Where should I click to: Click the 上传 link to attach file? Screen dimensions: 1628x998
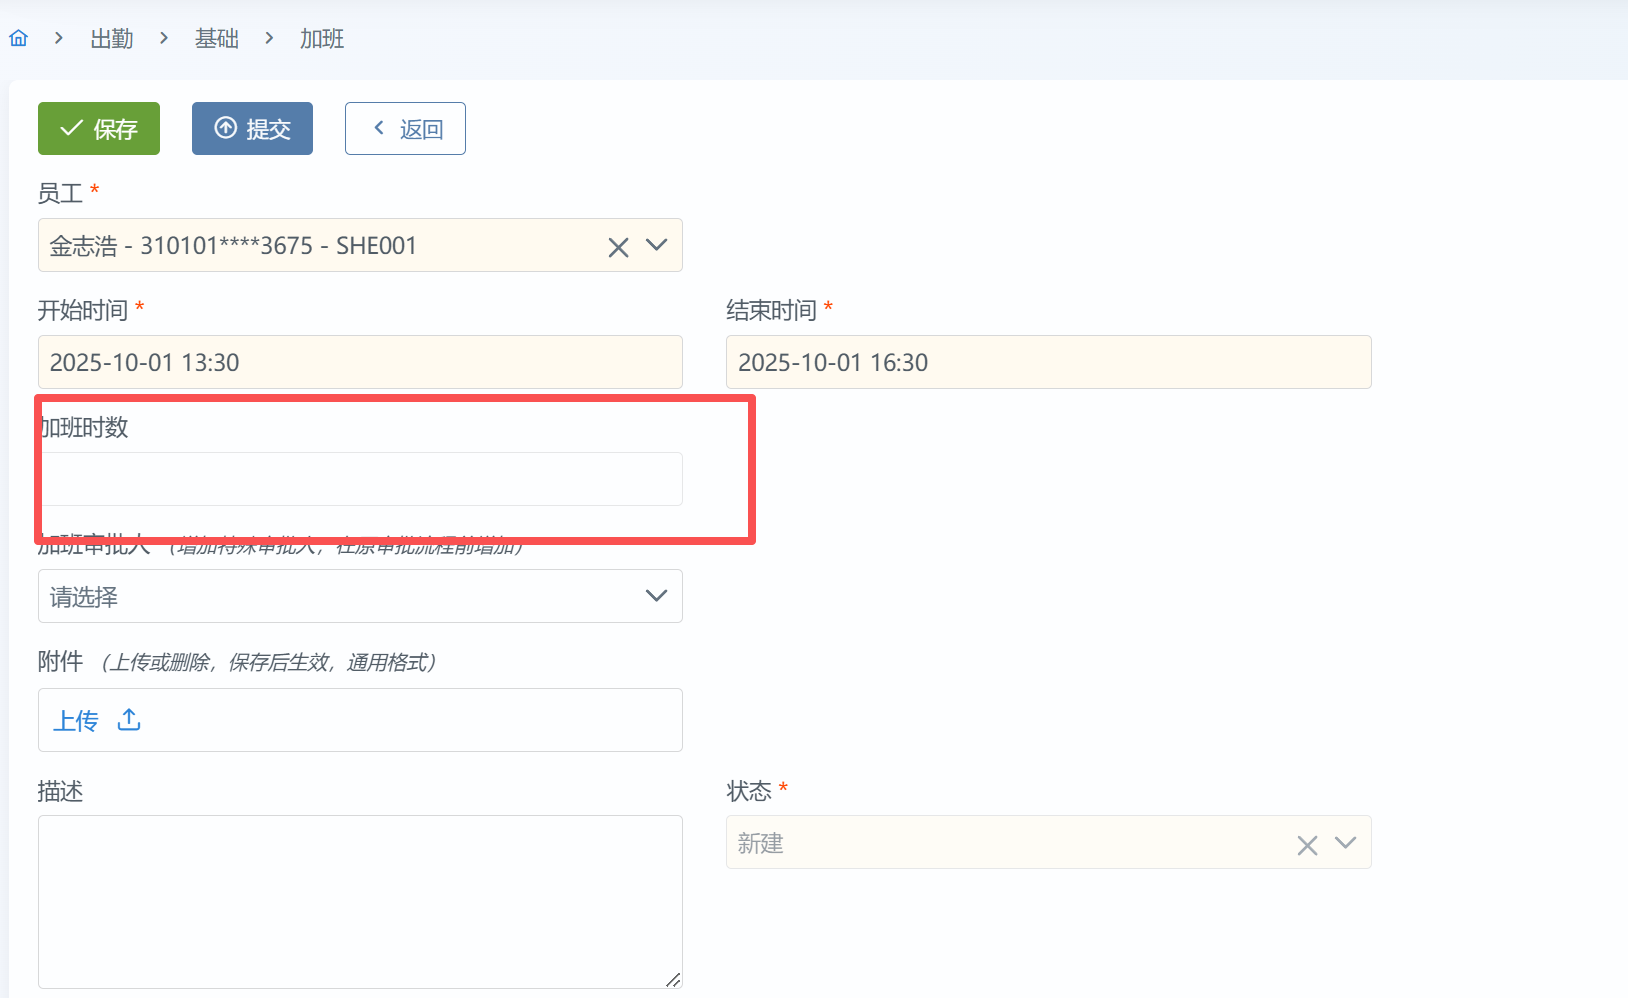coord(76,721)
